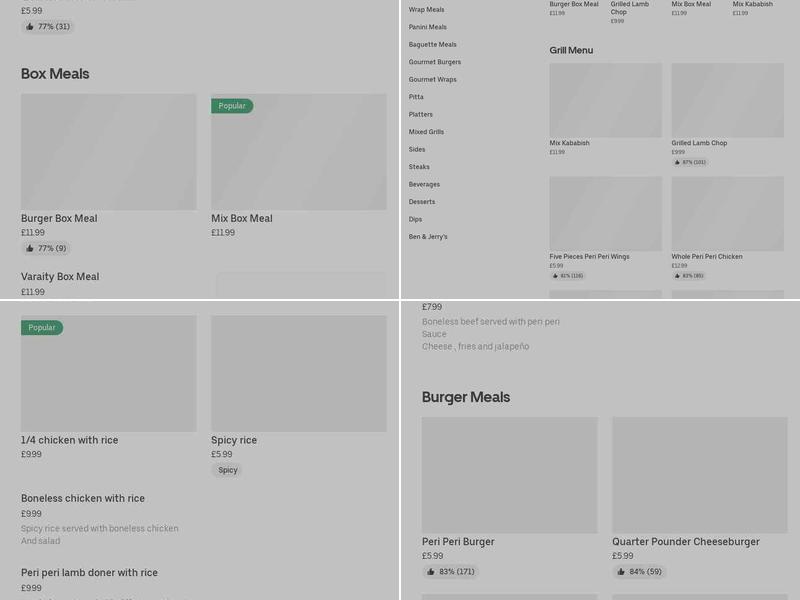The image size is (800, 600).
Task: Go to the Platters category
Action: pos(420,114)
